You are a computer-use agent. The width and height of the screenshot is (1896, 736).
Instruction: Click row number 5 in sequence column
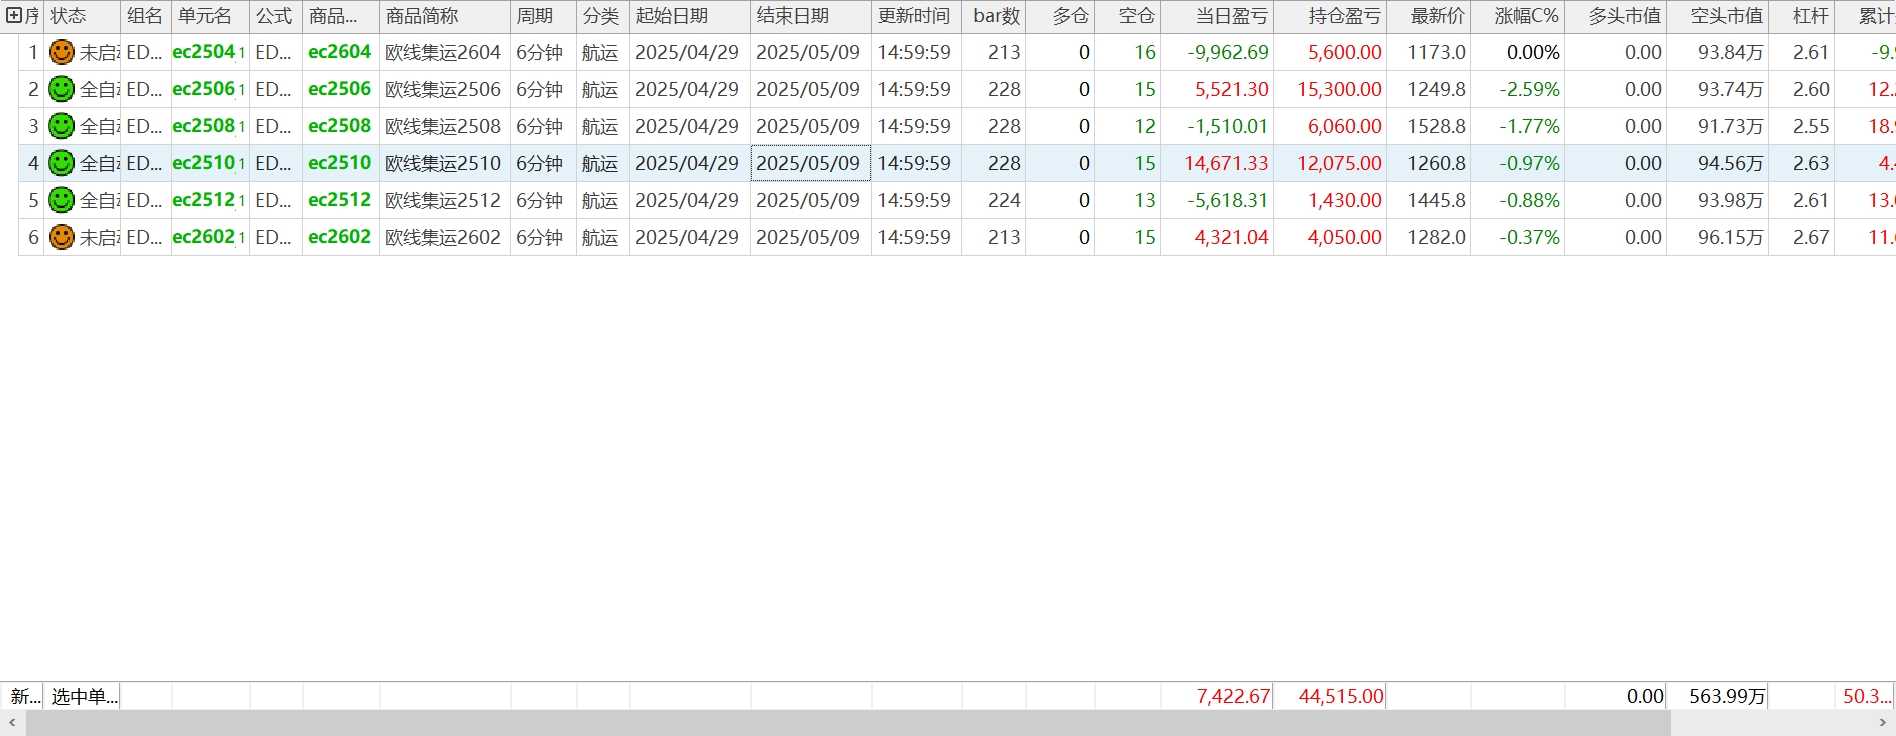tap(33, 200)
